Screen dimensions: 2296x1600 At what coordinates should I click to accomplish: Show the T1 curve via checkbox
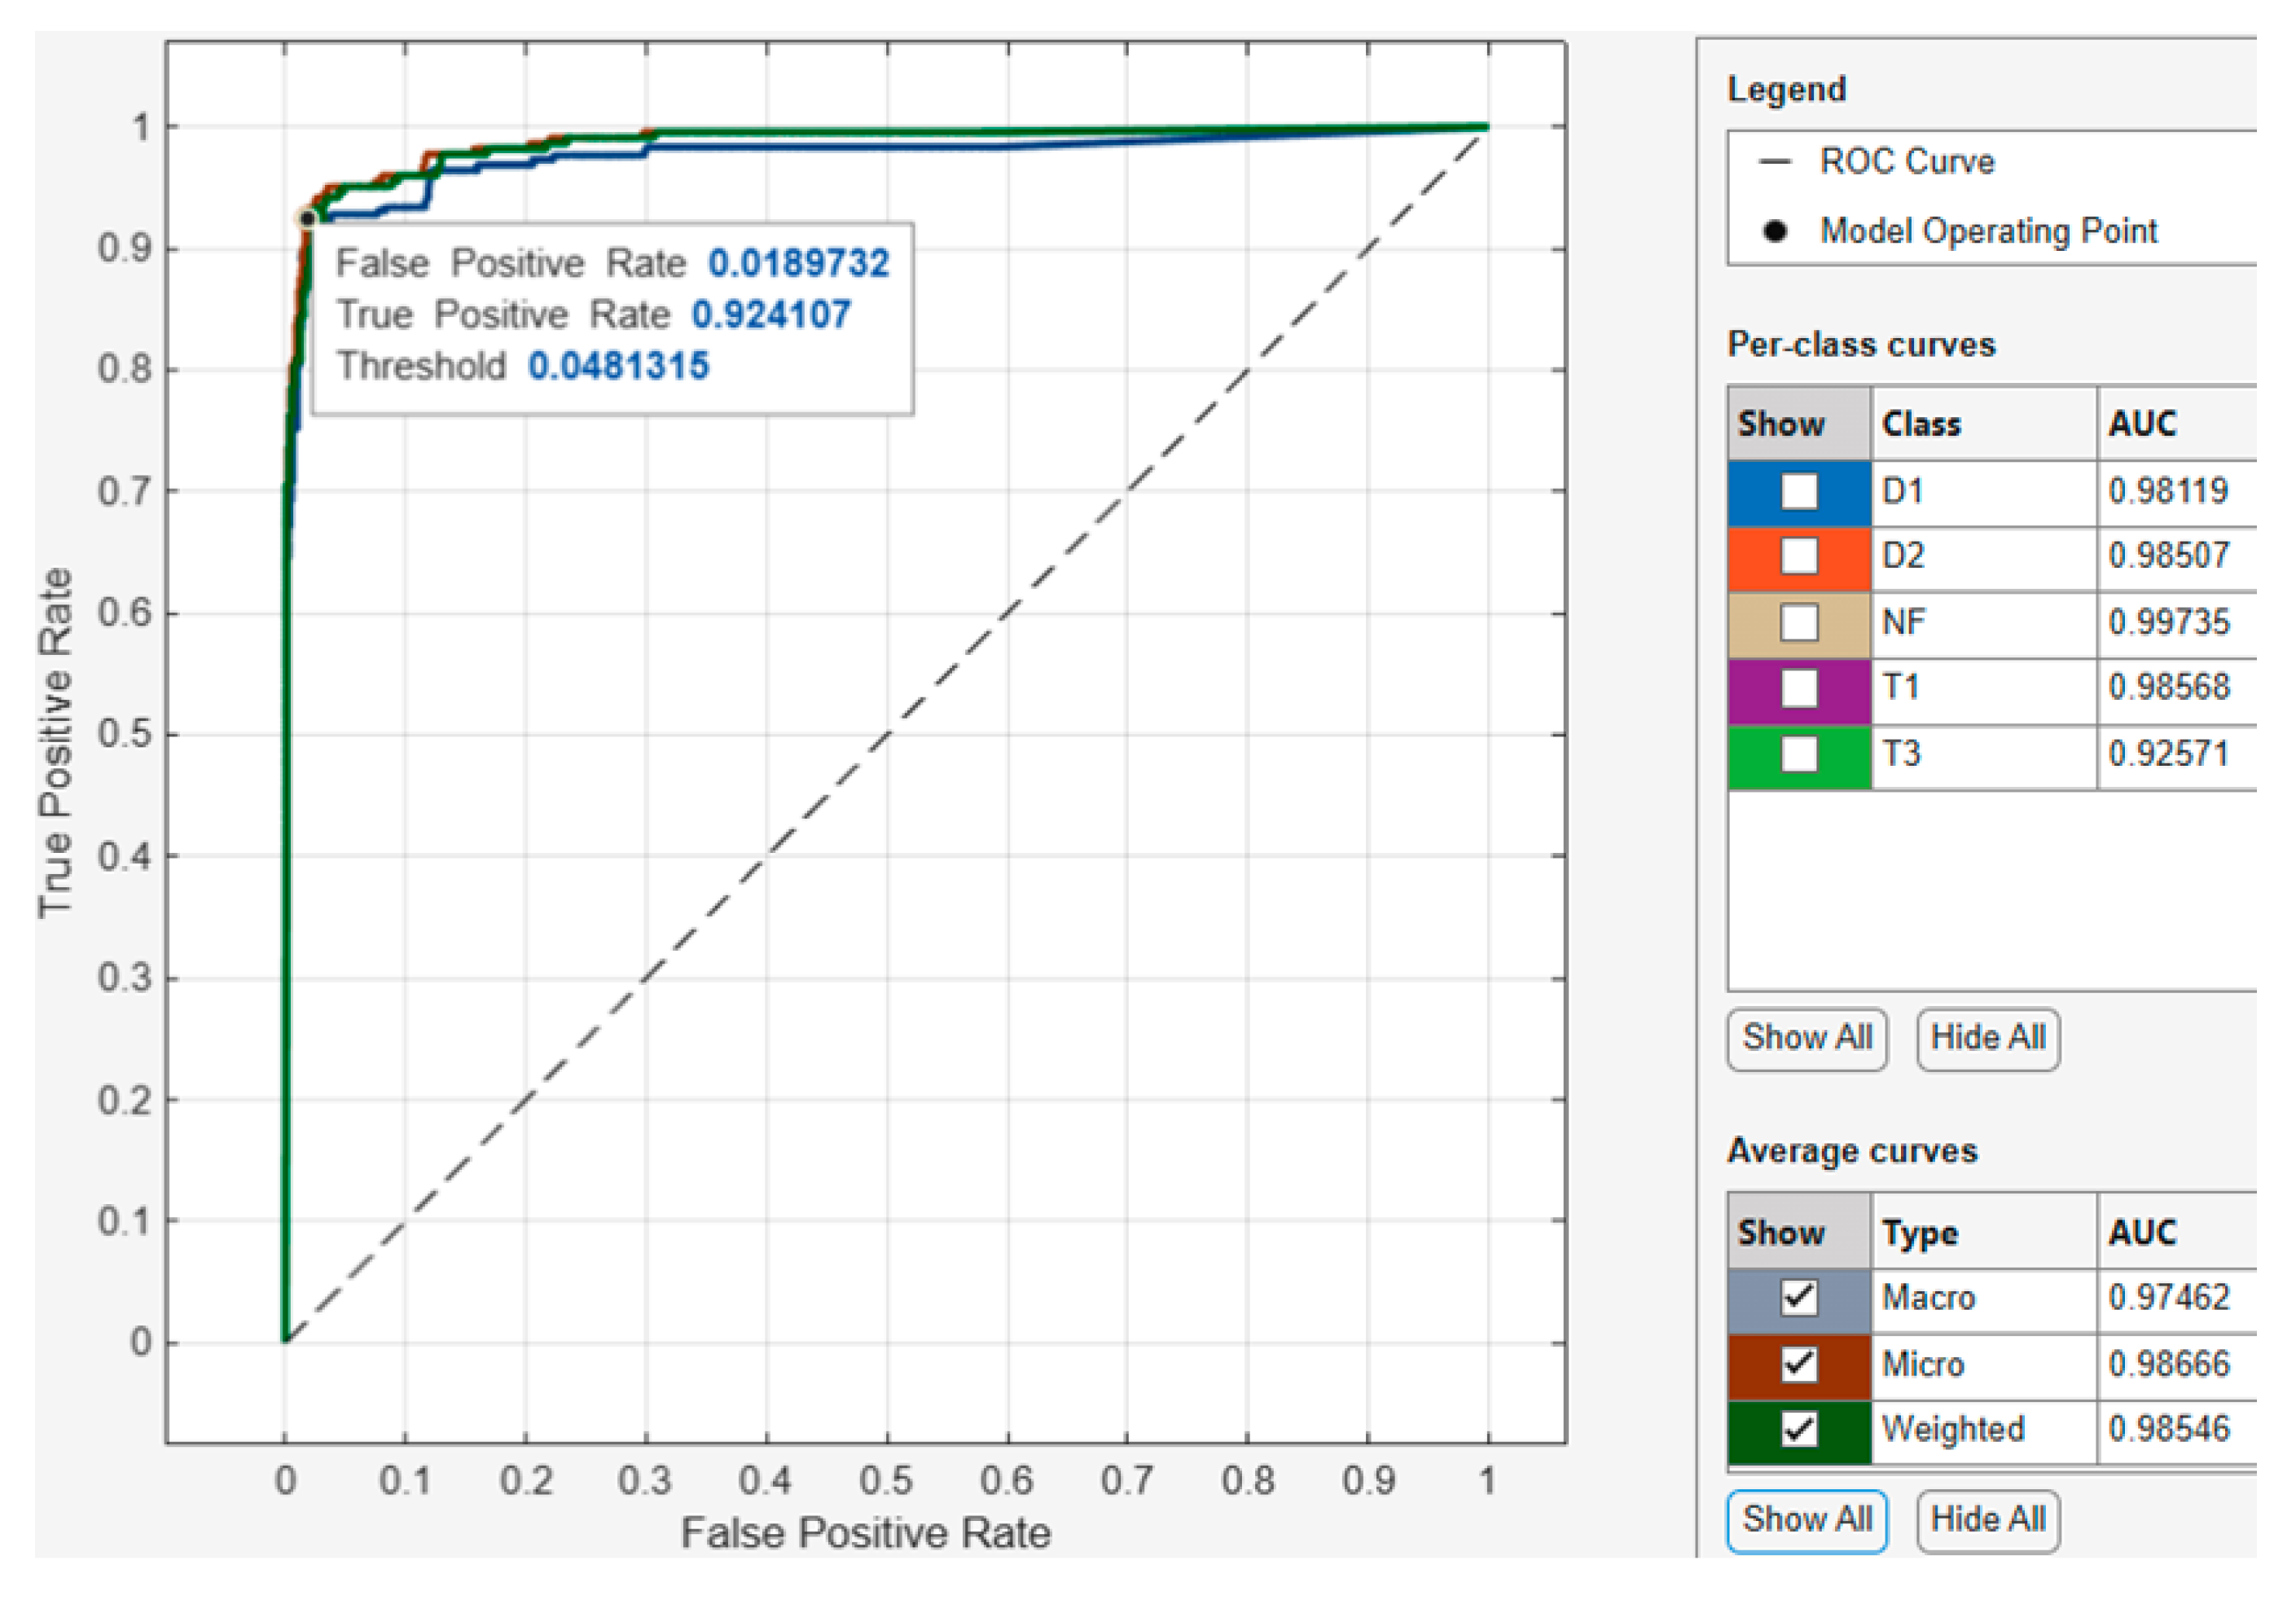(x=1798, y=688)
